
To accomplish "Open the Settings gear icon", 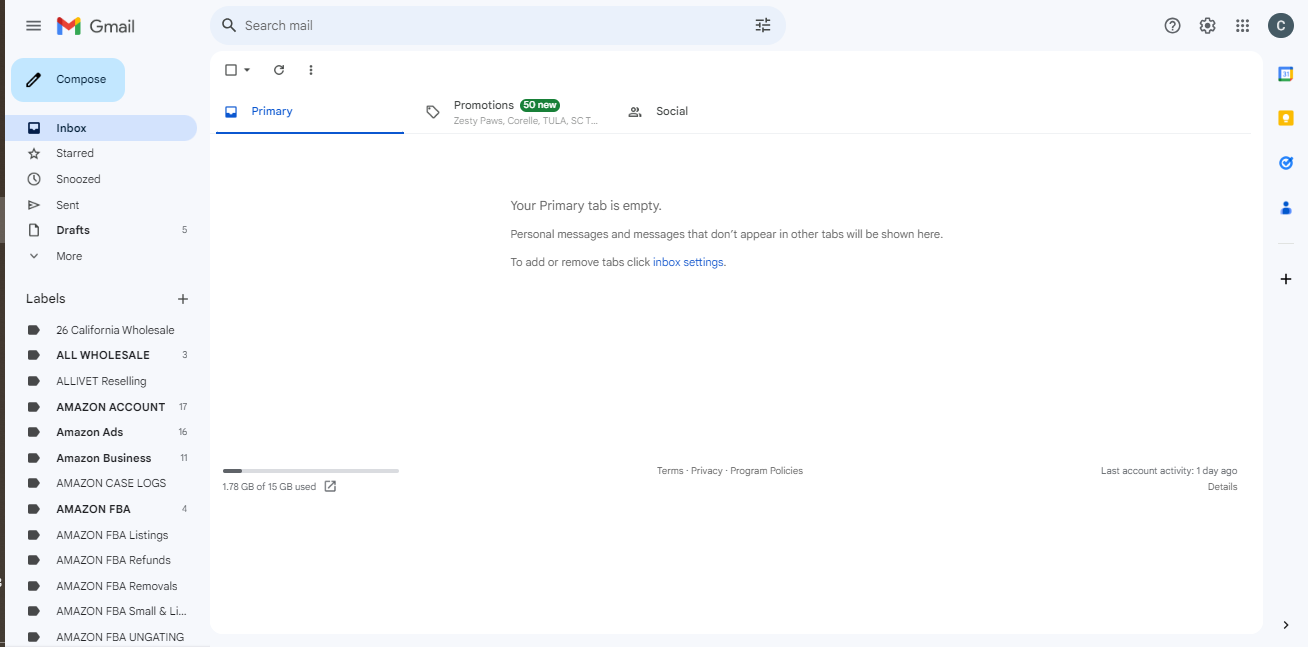I will tap(1208, 26).
